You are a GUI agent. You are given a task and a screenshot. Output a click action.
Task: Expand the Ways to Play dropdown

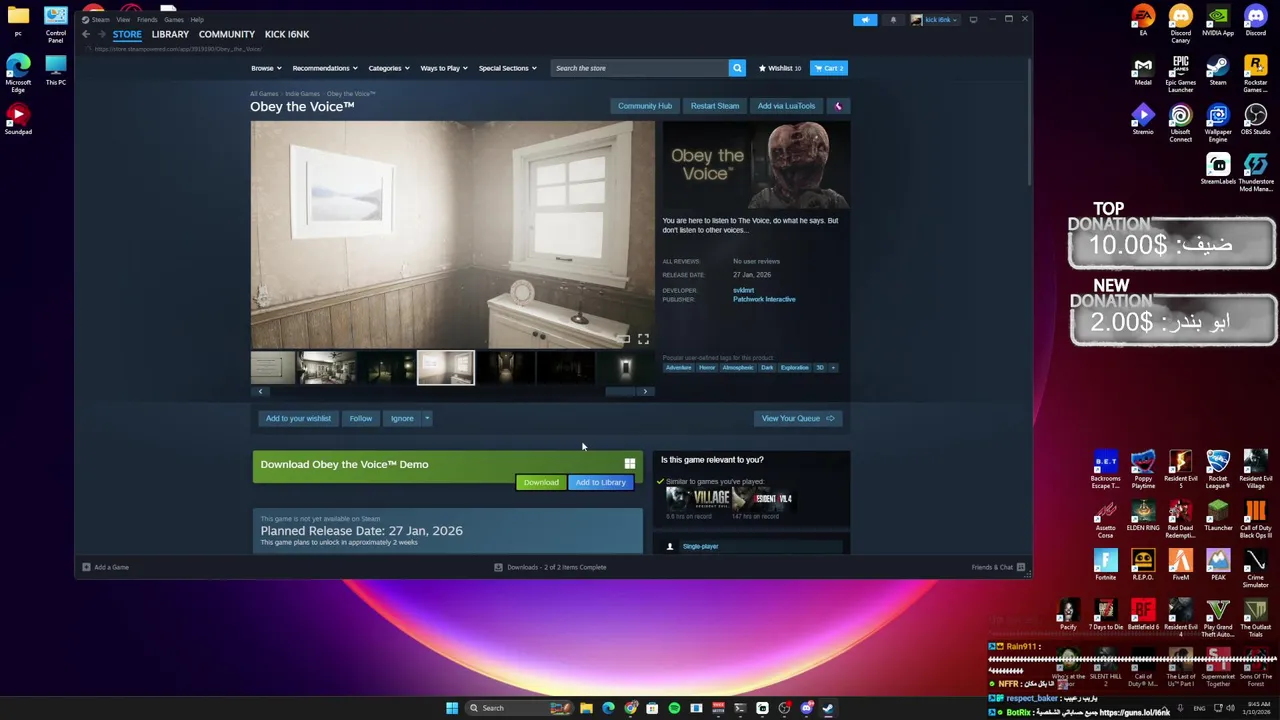(444, 68)
